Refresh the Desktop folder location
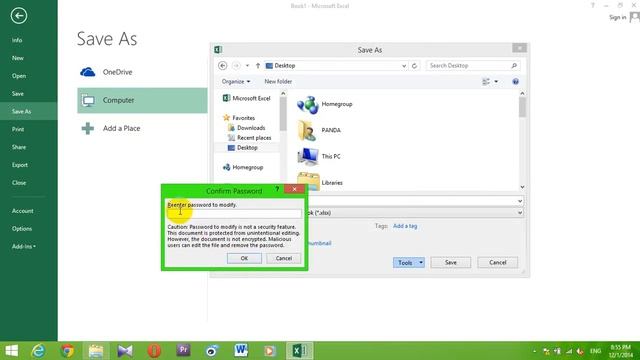The width and height of the screenshot is (640, 360). click(414, 66)
